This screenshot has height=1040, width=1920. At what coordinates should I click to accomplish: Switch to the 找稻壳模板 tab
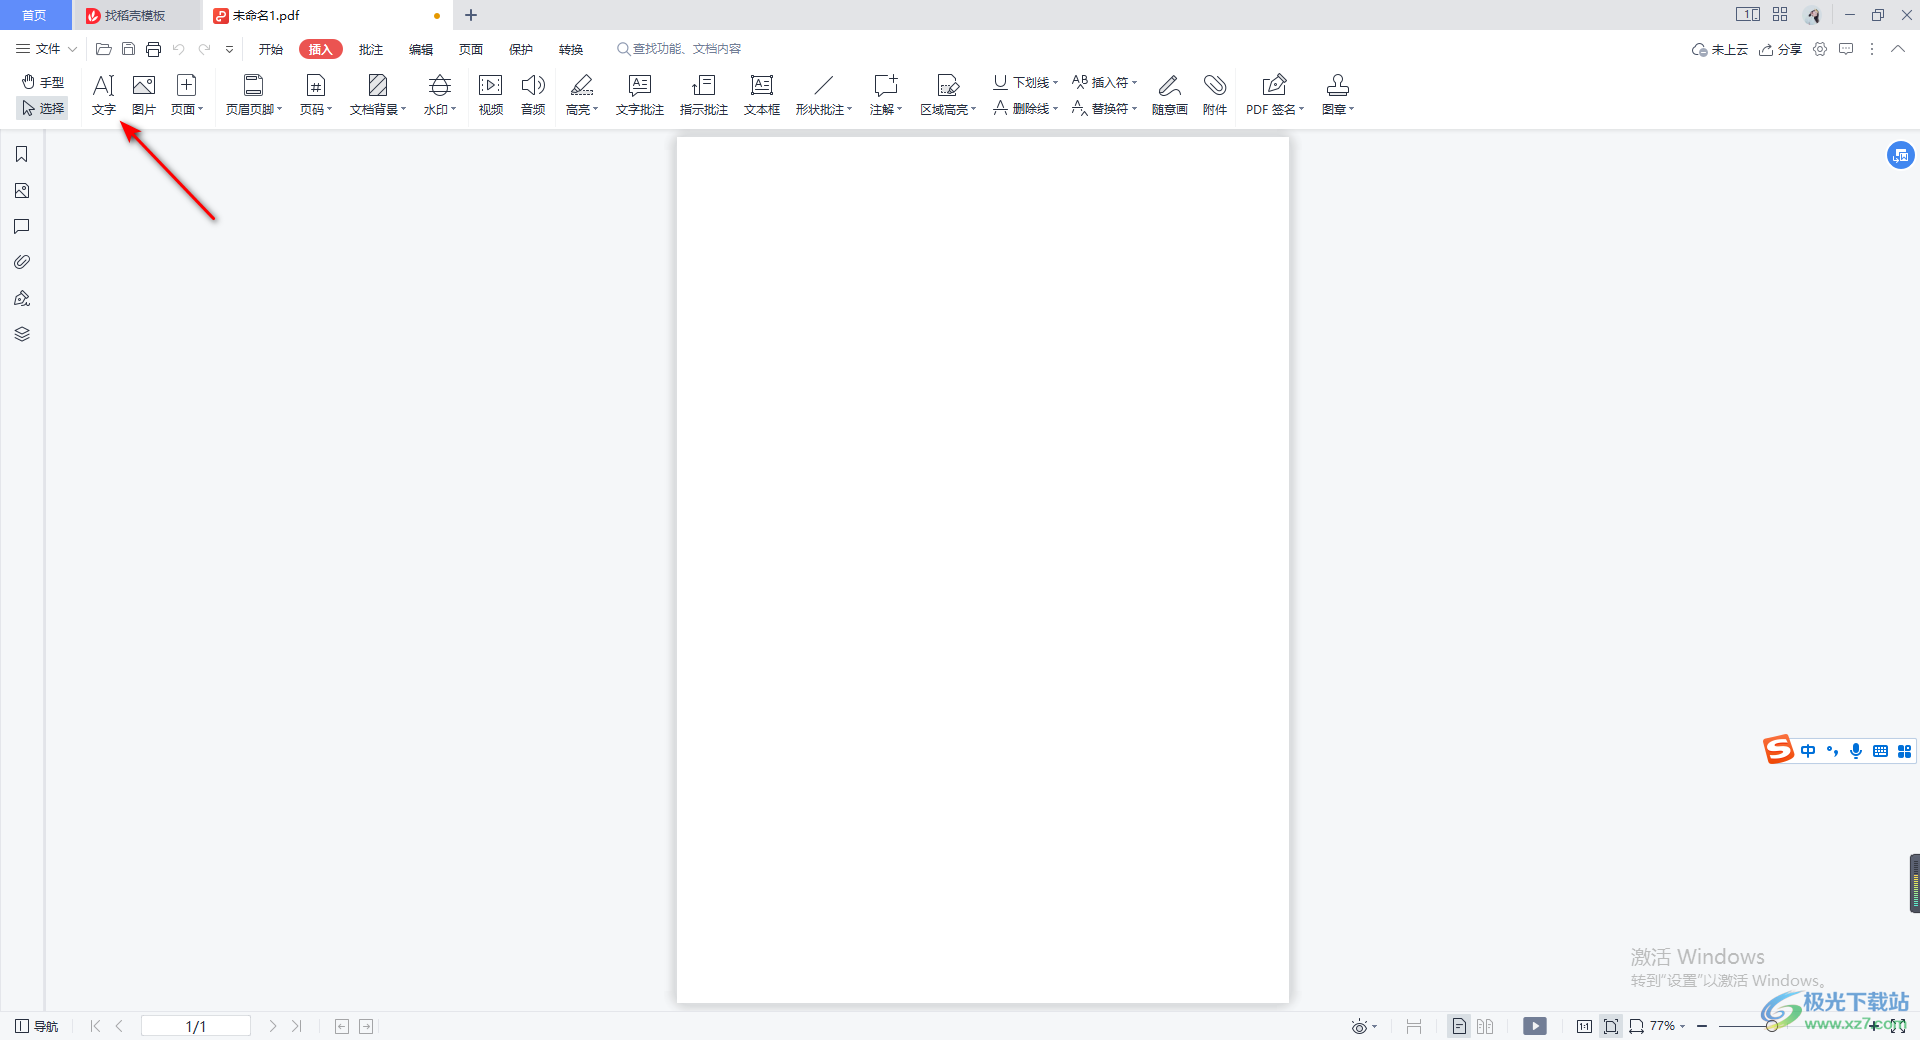point(136,15)
